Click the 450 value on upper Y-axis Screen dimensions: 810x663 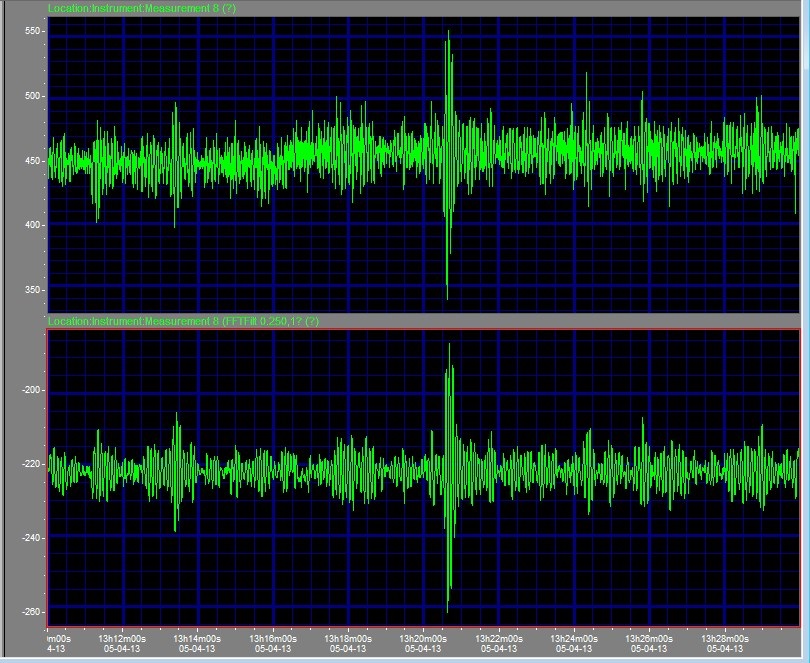(33, 161)
